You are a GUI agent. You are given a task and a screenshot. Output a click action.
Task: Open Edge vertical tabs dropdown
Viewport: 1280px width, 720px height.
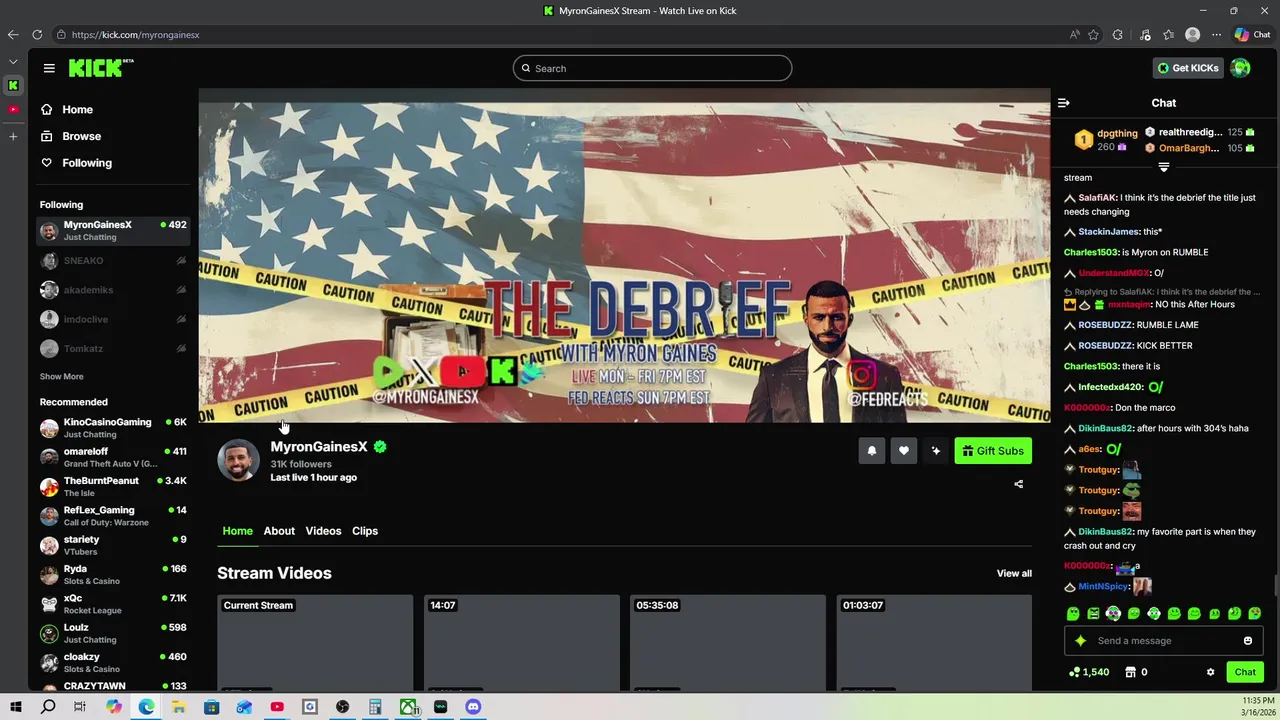click(13, 62)
